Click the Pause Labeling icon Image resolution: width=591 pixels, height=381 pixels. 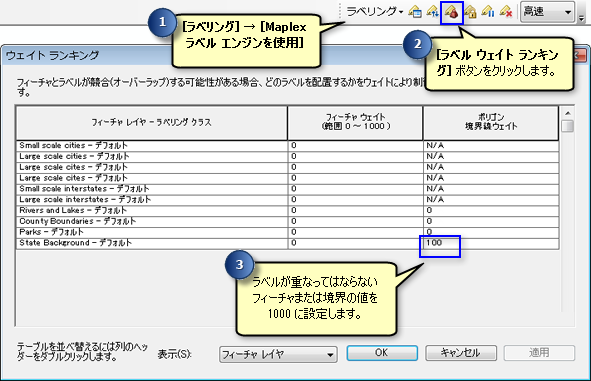(x=488, y=12)
